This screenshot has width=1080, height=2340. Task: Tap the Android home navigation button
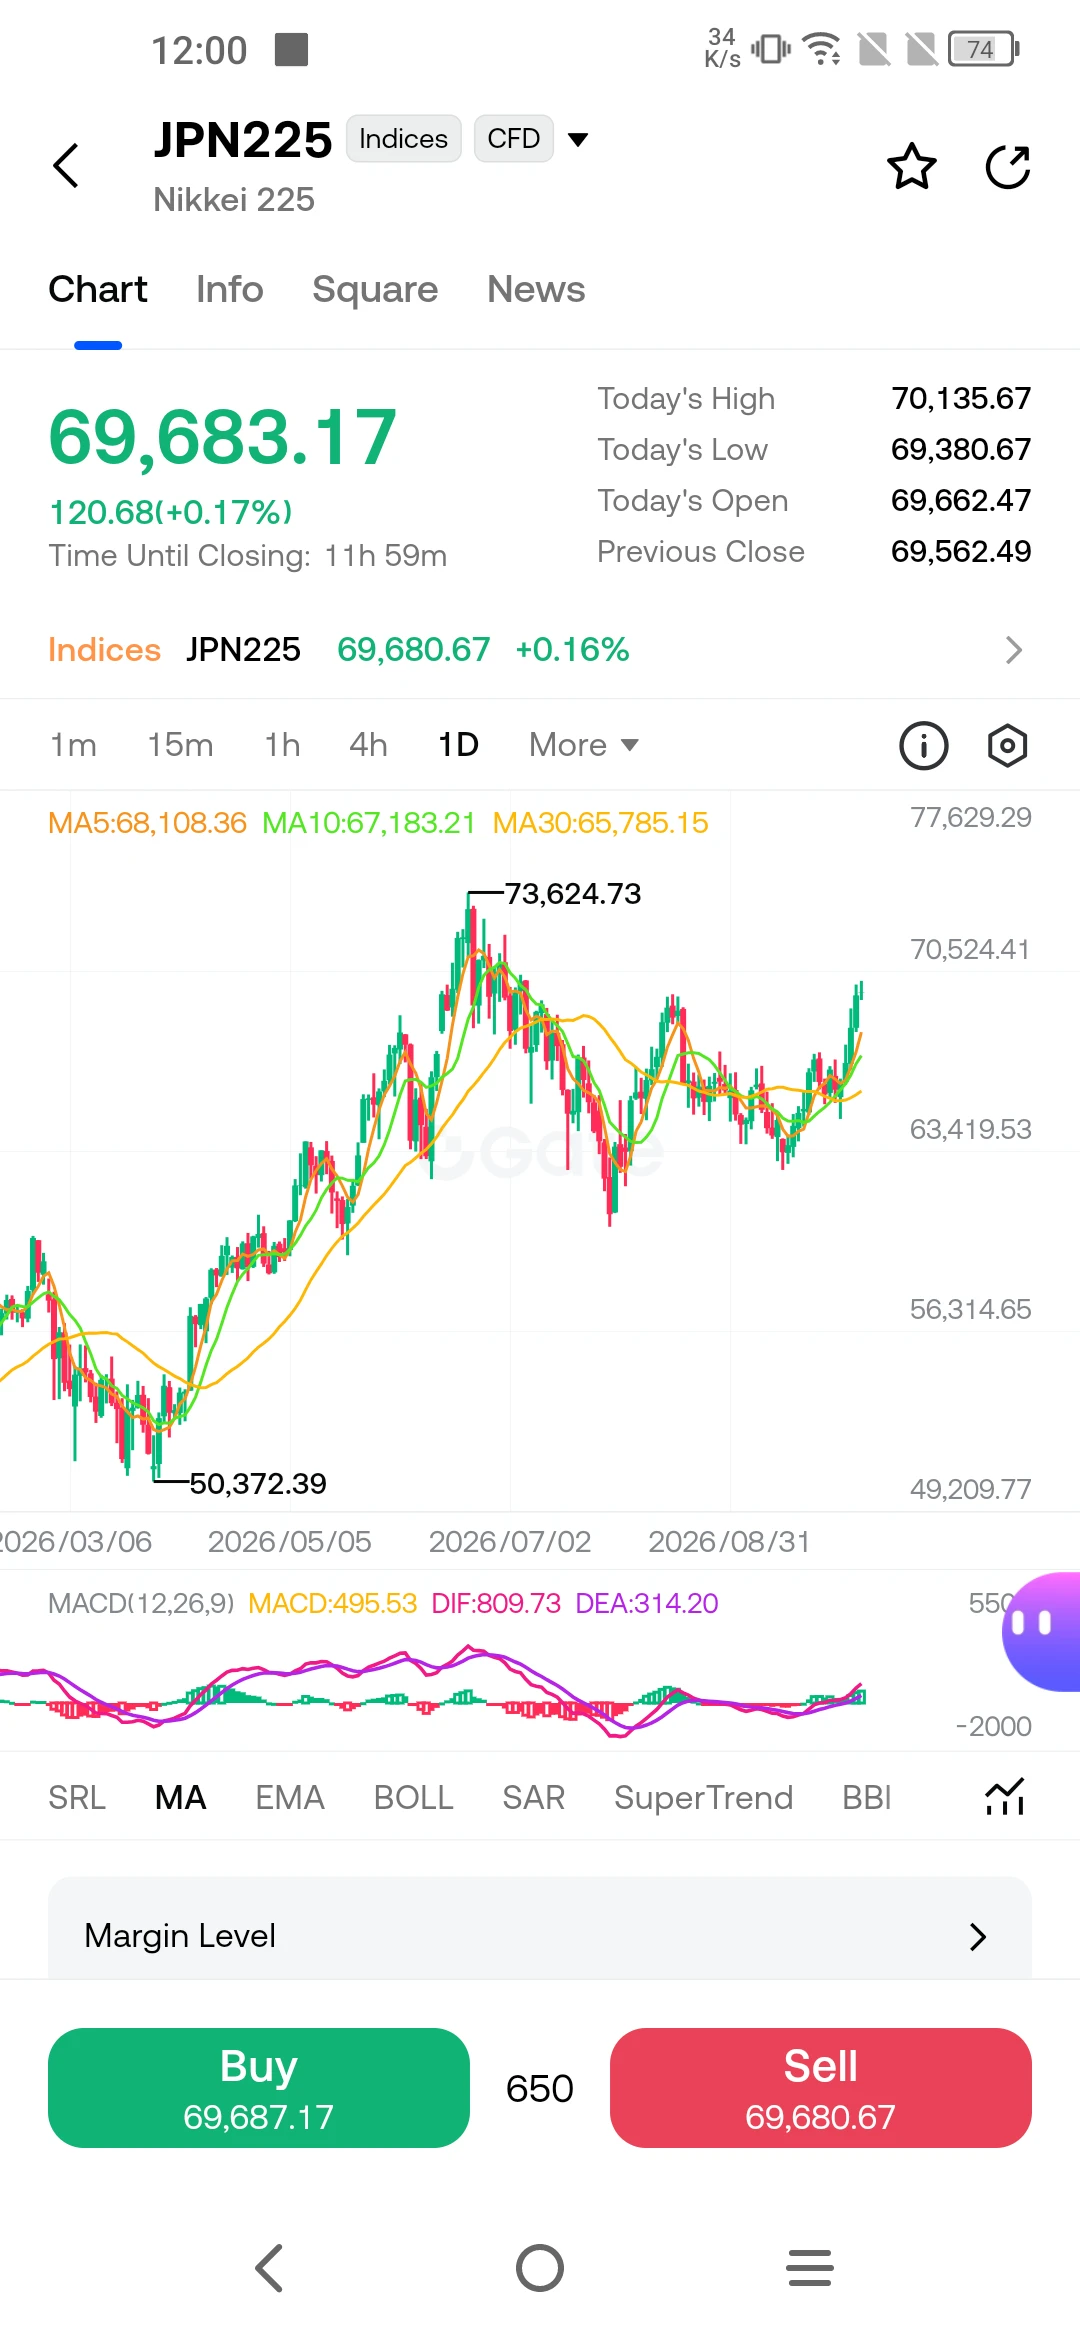(540, 2268)
